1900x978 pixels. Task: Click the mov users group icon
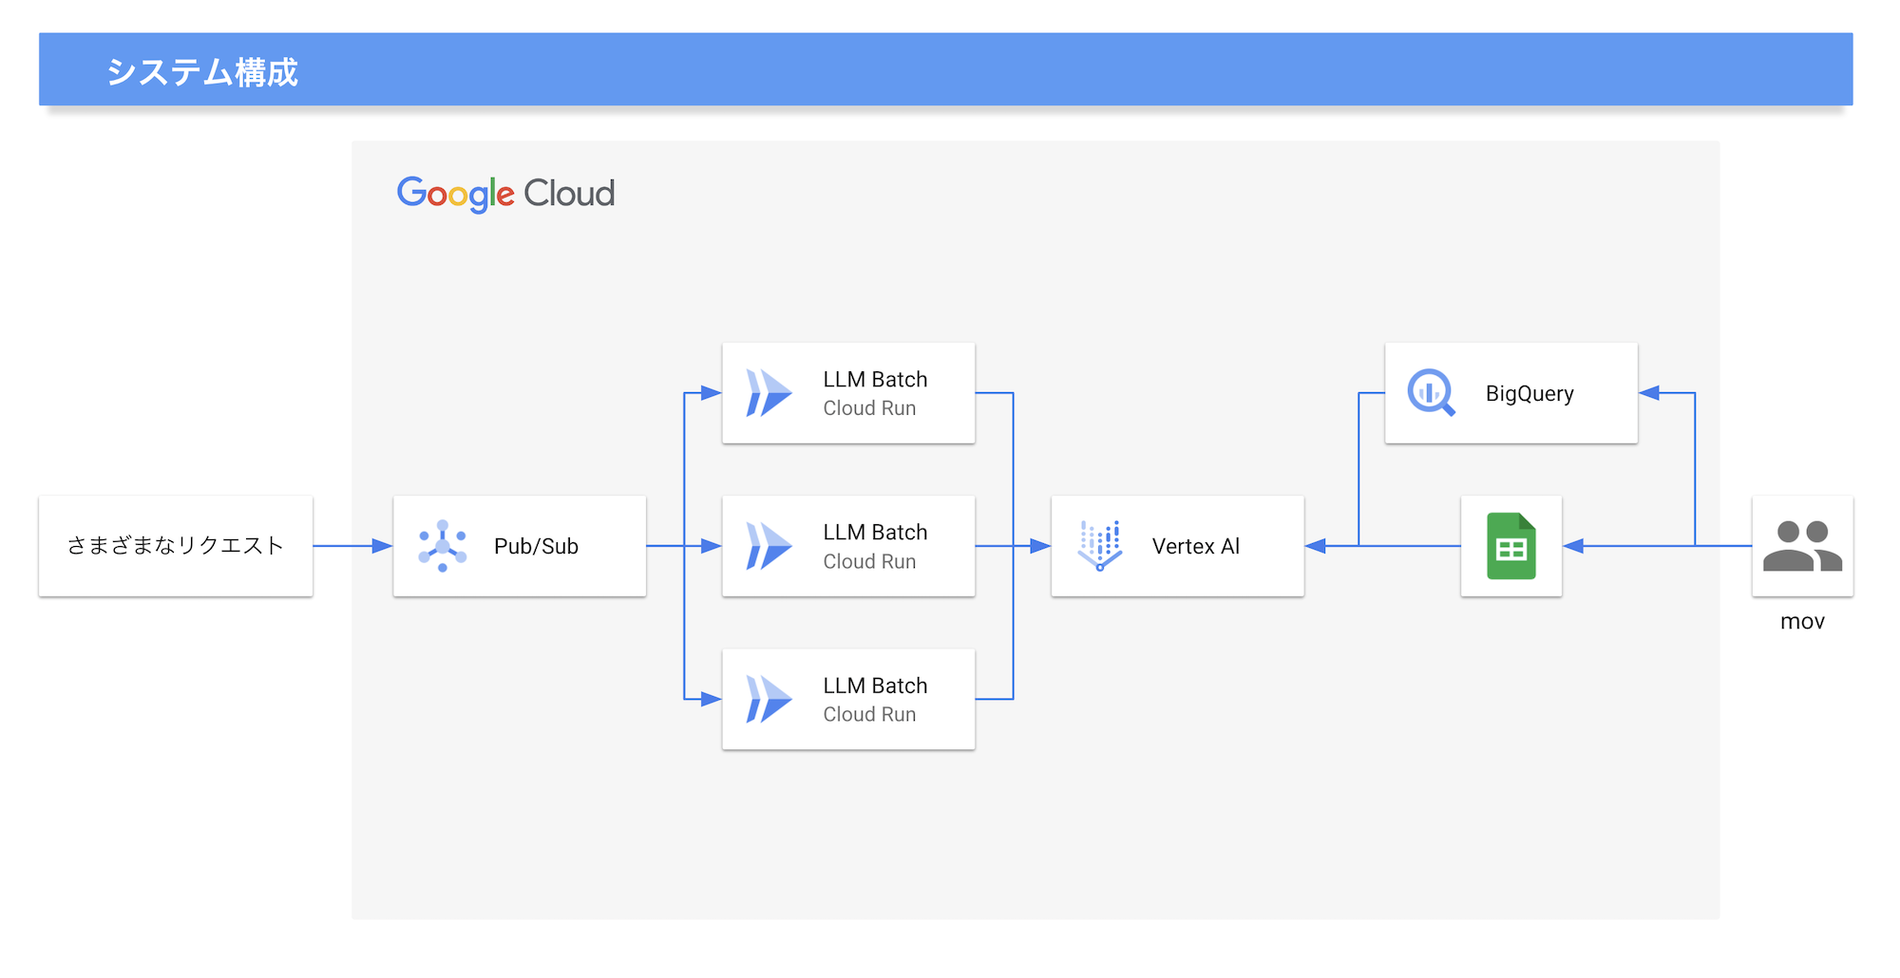pos(1802,546)
